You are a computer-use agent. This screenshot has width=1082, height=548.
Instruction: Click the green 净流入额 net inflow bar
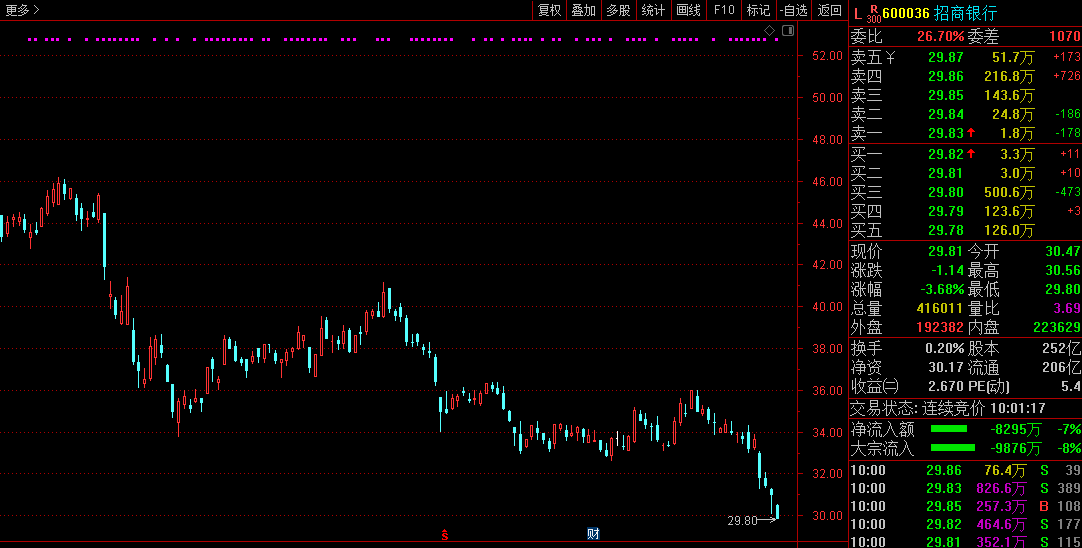(x=952, y=429)
